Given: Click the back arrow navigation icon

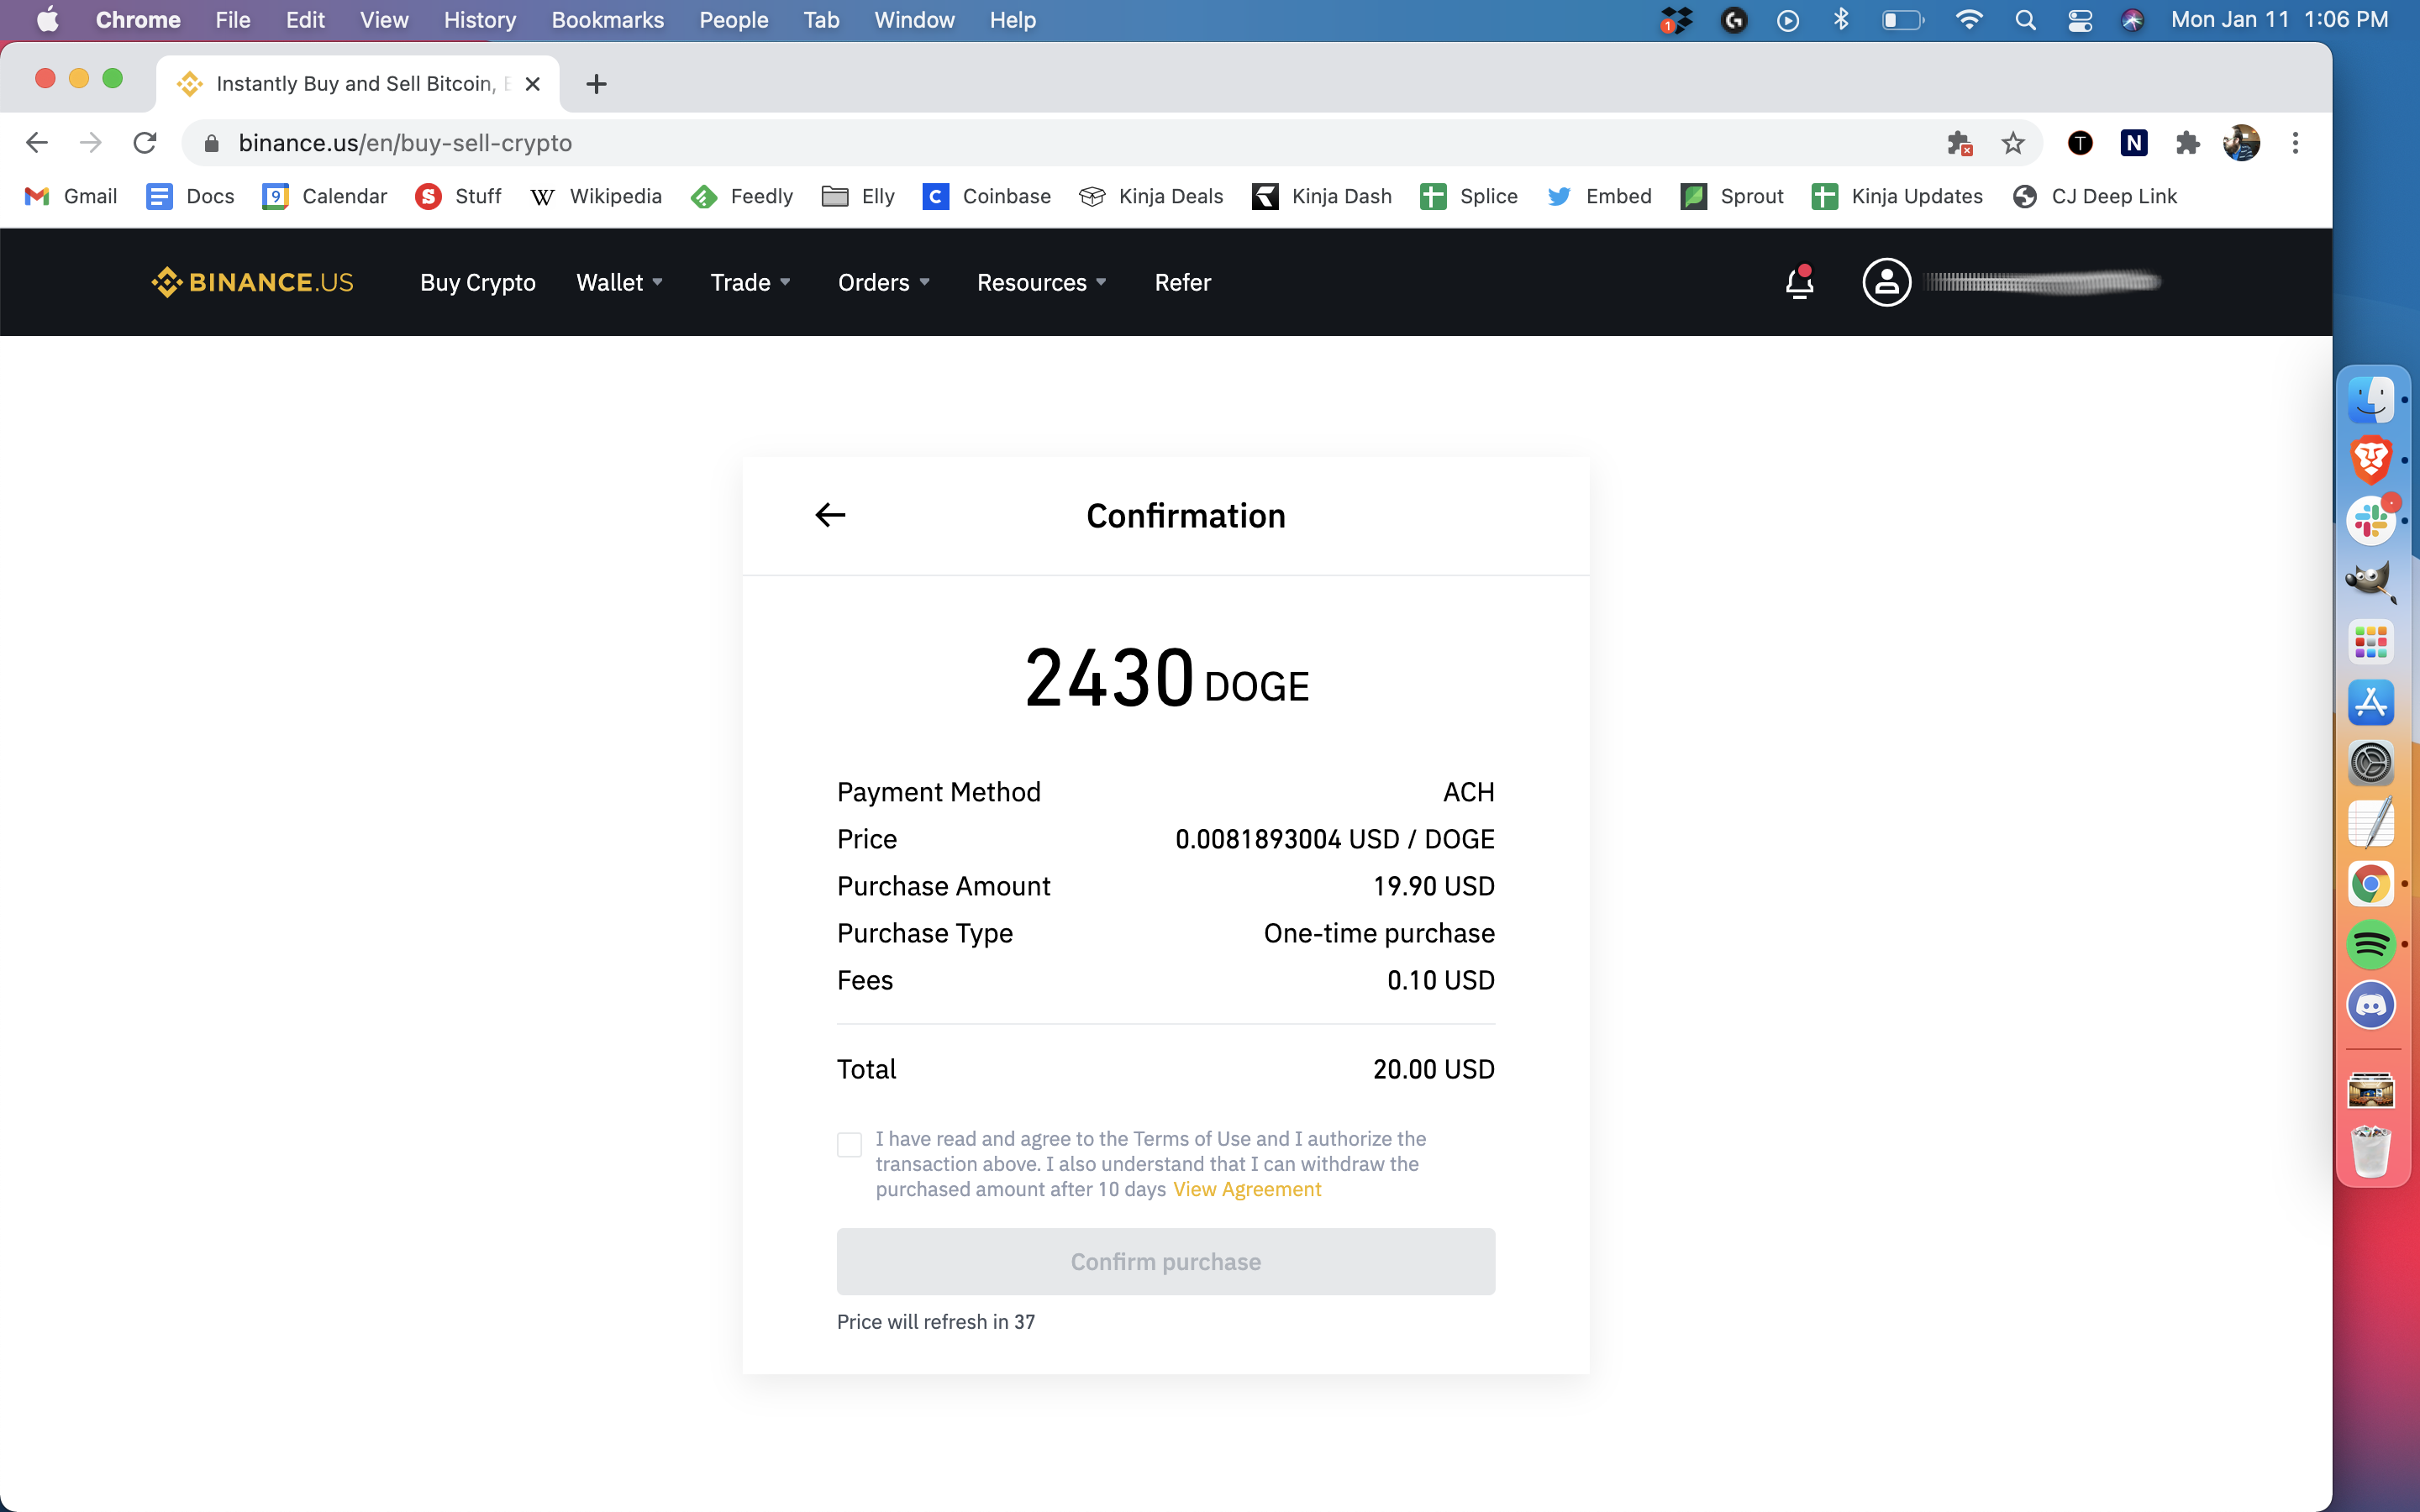Looking at the screenshot, I should [x=831, y=514].
